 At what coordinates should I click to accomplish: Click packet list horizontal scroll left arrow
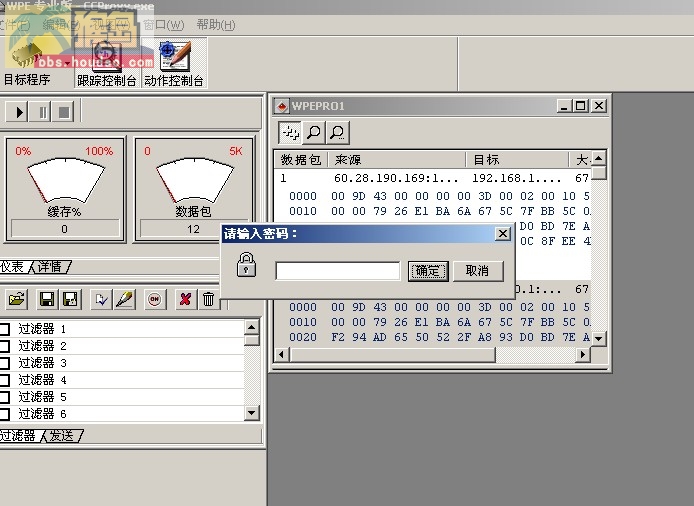pyautogui.click(x=281, y=355)
